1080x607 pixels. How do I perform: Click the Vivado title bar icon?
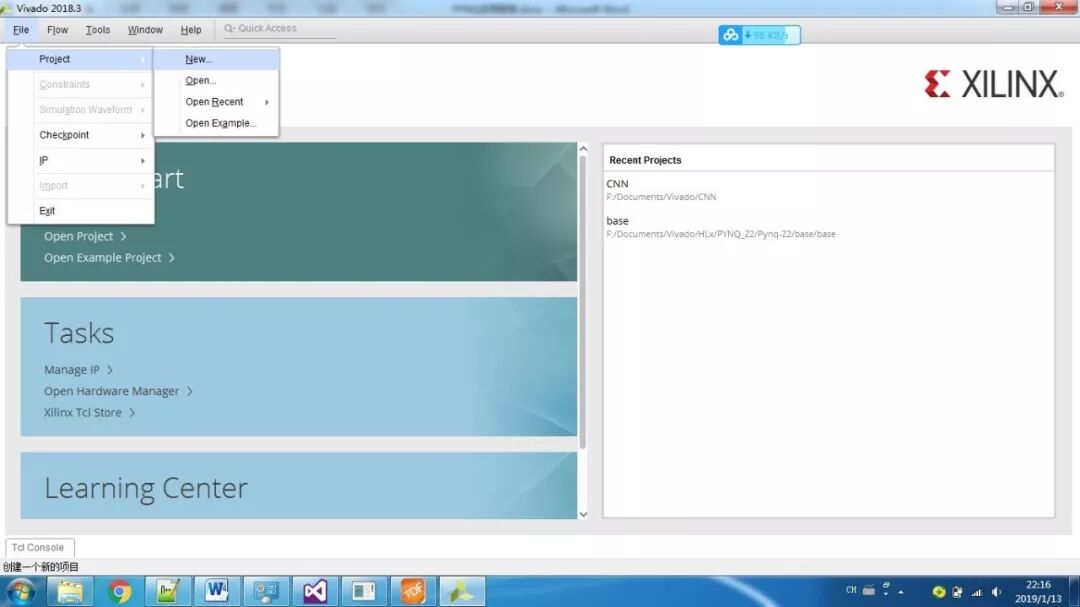(x=6, y=8)
